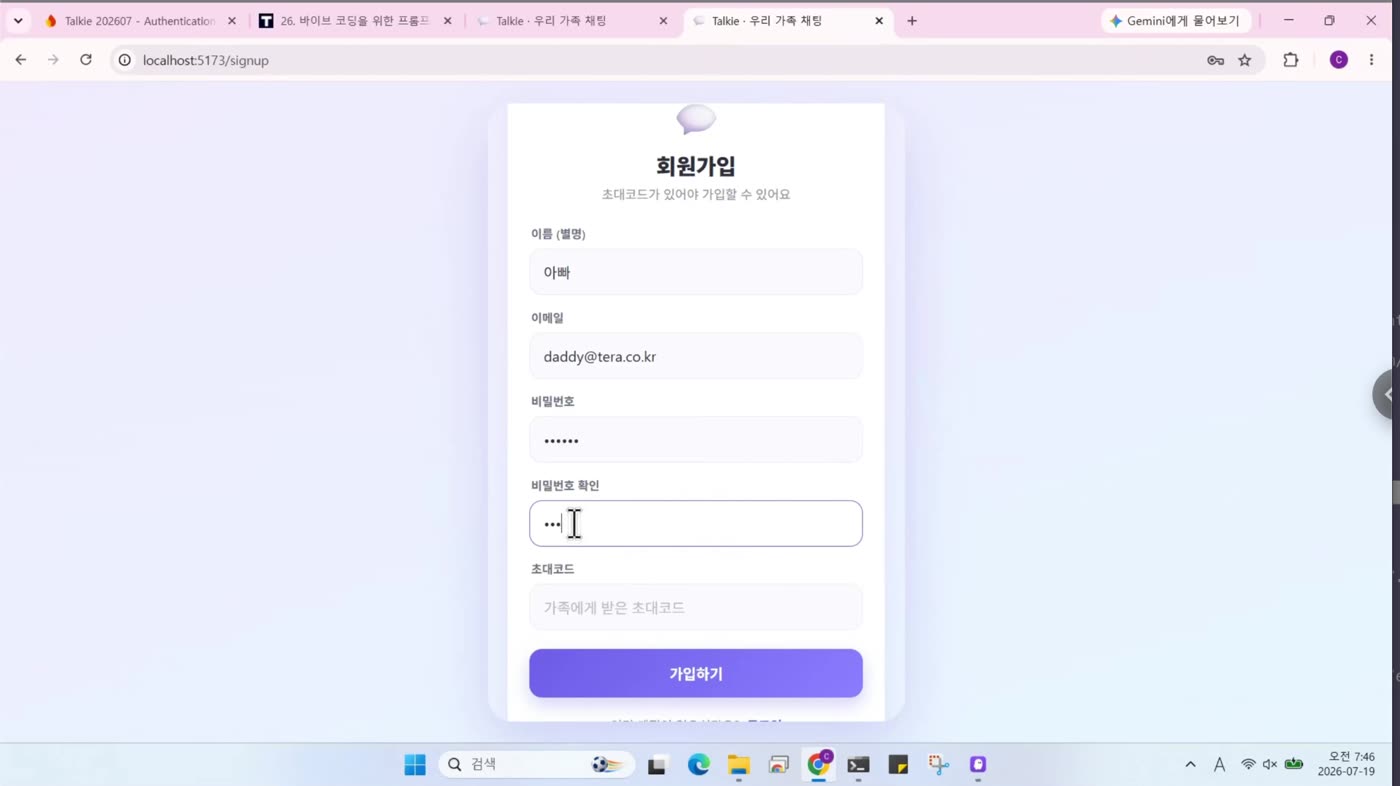
Task: Show hidden system tray icons
Action: pyautogui.click(x=1190, y=765)
